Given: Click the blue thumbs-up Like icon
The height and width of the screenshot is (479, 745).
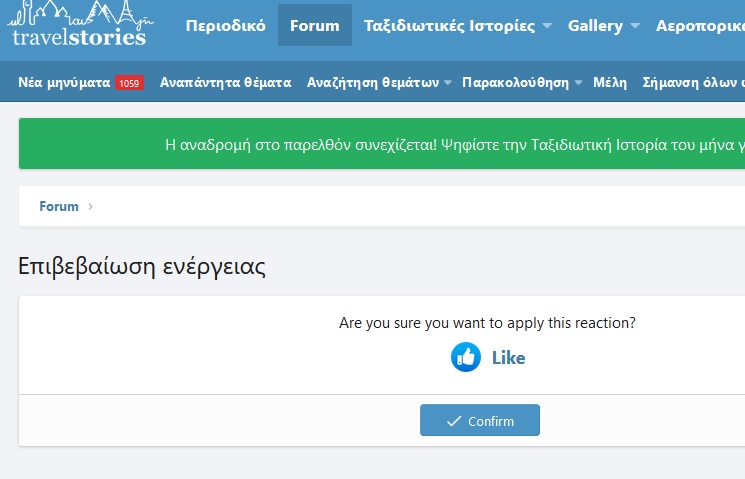Looking at the screenshot, I should coord(466,357).
